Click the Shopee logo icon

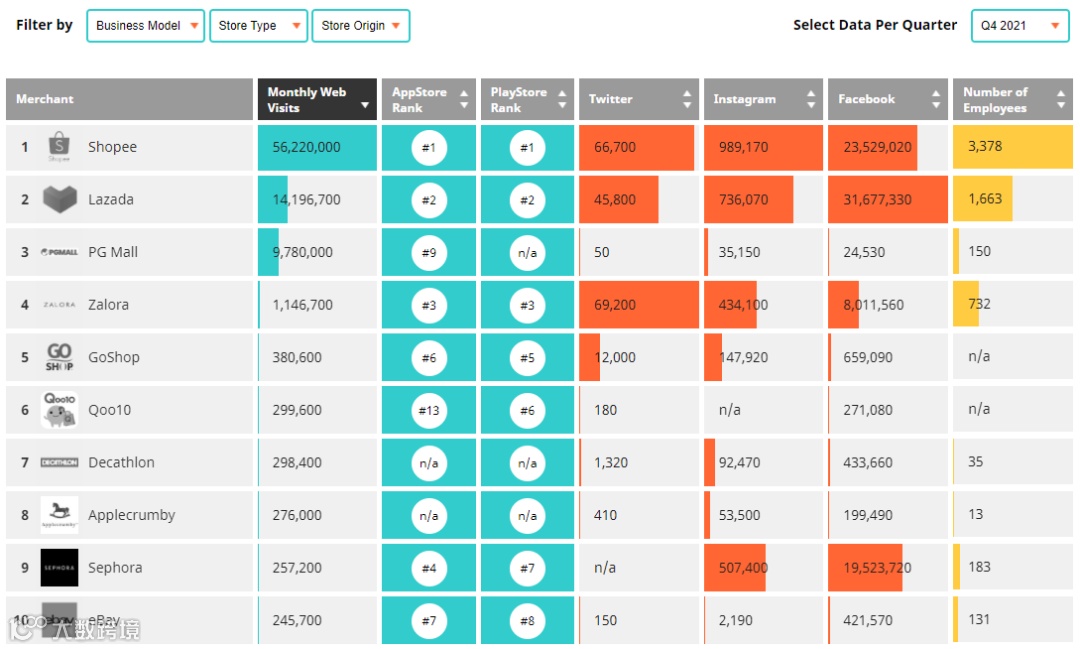(59, 147)
